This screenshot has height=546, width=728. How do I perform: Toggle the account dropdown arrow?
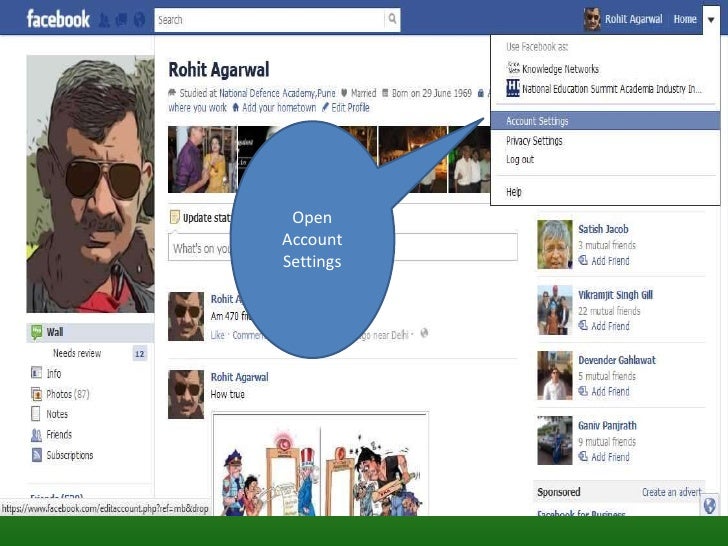tap(711, 20)
